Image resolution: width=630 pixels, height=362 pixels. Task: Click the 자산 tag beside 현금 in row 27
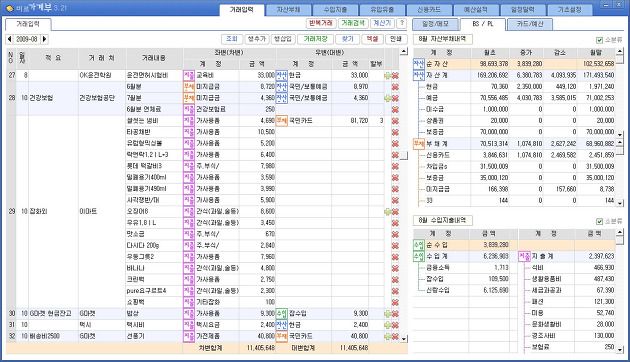[x=282, y=76]
